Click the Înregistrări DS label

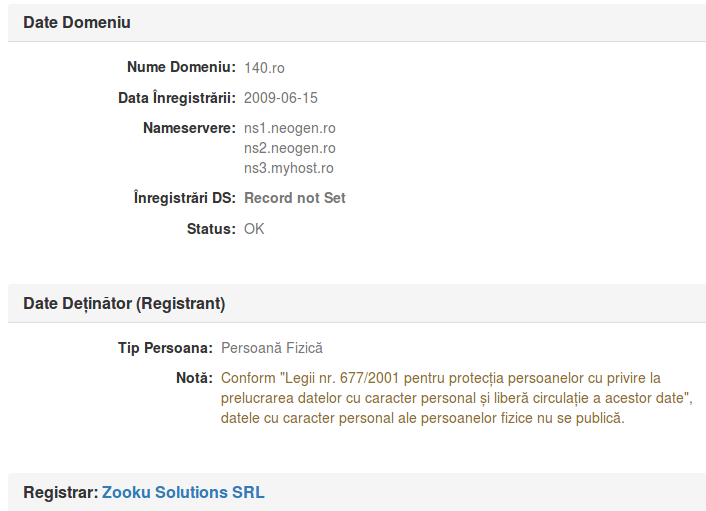point(185,198)
